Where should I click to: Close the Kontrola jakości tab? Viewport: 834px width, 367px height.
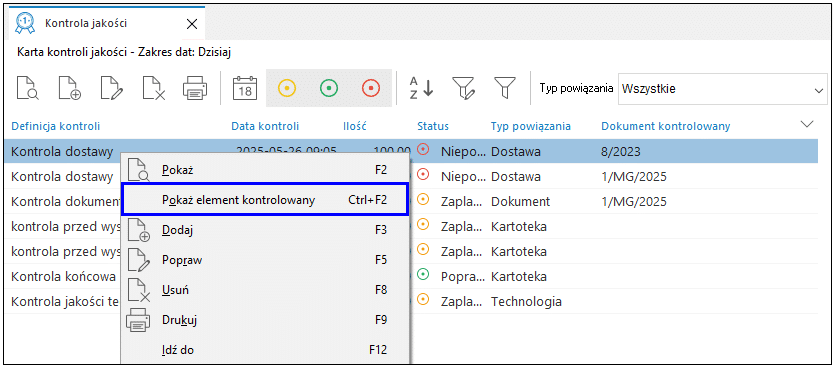pyautogui.click(x=191, y=23)
